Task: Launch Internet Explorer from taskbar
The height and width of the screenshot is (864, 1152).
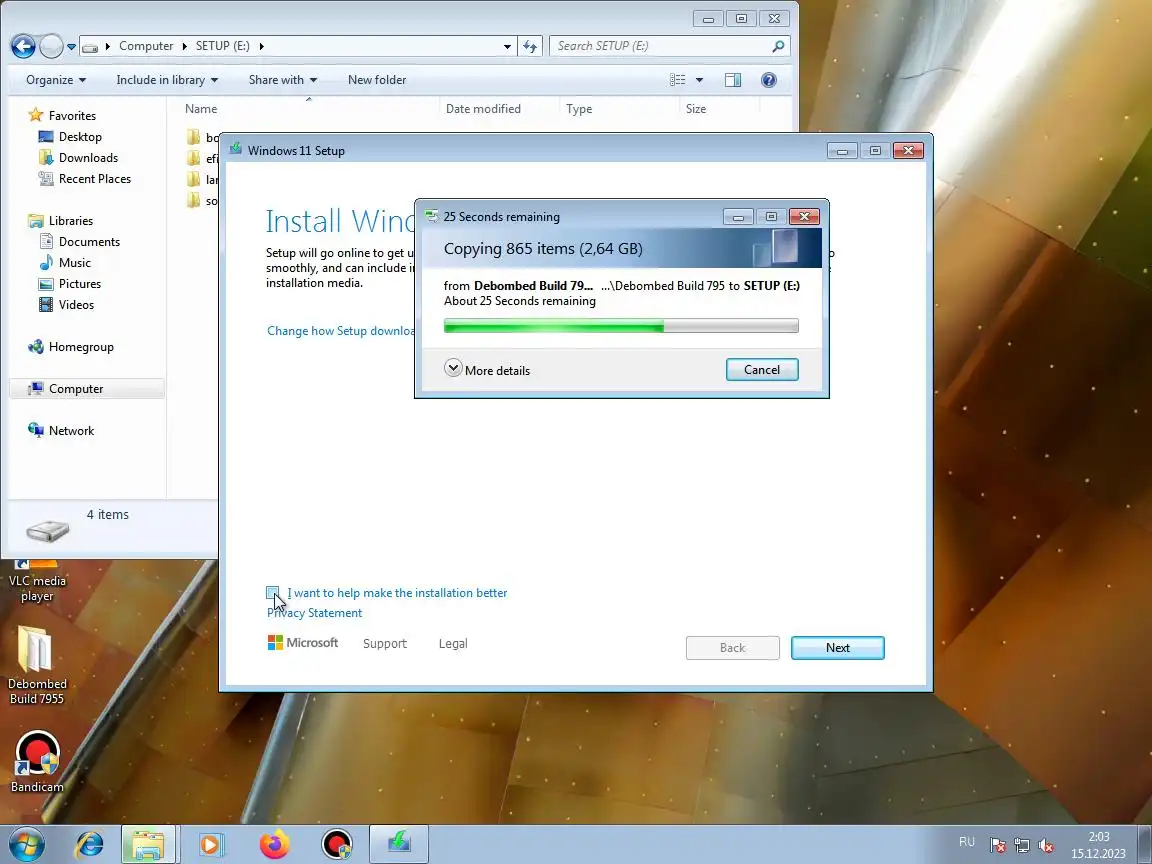Action: click(x=90, y=845)
